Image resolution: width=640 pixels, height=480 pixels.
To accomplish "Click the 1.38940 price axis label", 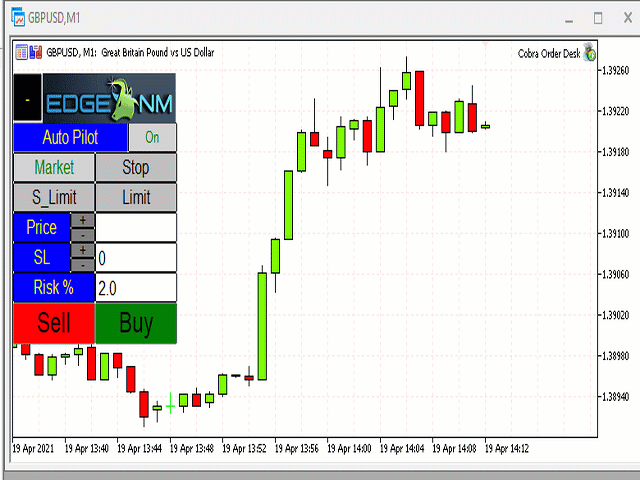I will tap(616, 396).
